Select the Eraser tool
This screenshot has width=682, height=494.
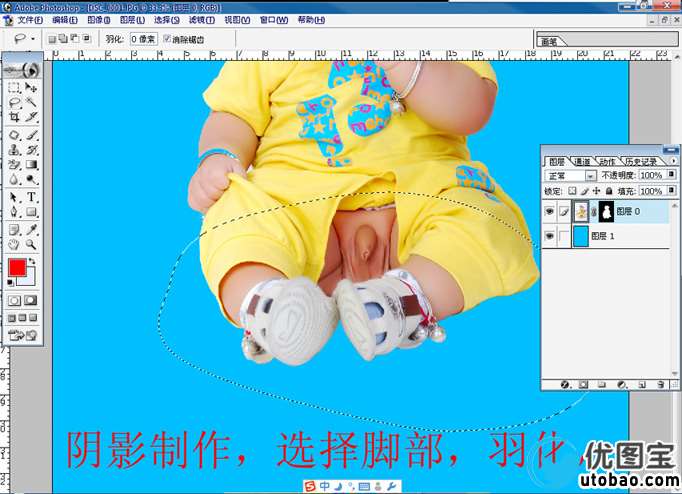[x=14, y=164]
